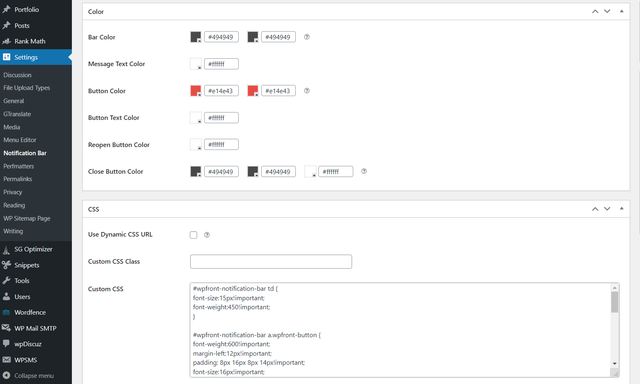Open General settings
This screenshot has height=384, width=640.
click(x=14, y=101)
